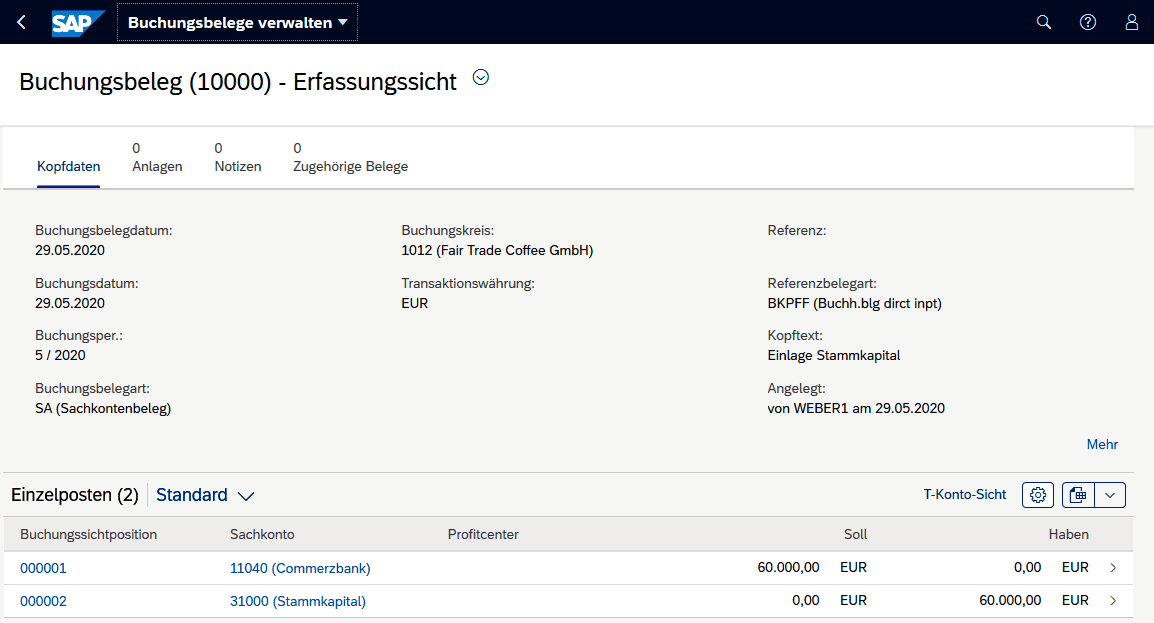The height and width of the screenshot is (623, 1154).
Task: Click the back arrow in header
Action: pos(22,22)
